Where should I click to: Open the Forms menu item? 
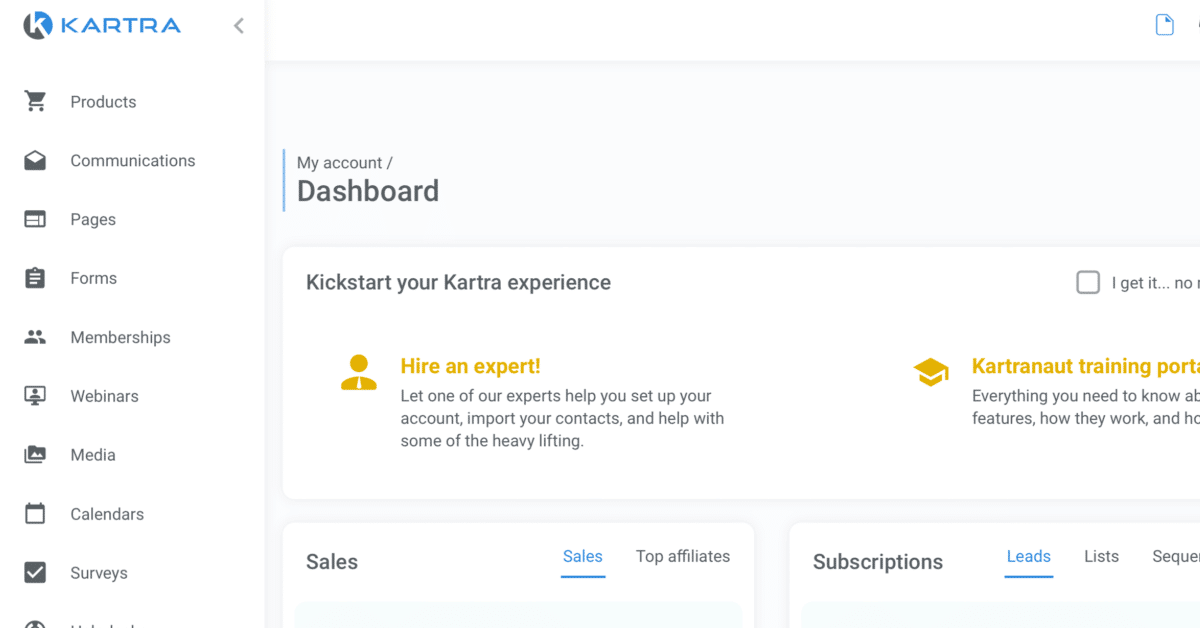(x=94, y=279)
